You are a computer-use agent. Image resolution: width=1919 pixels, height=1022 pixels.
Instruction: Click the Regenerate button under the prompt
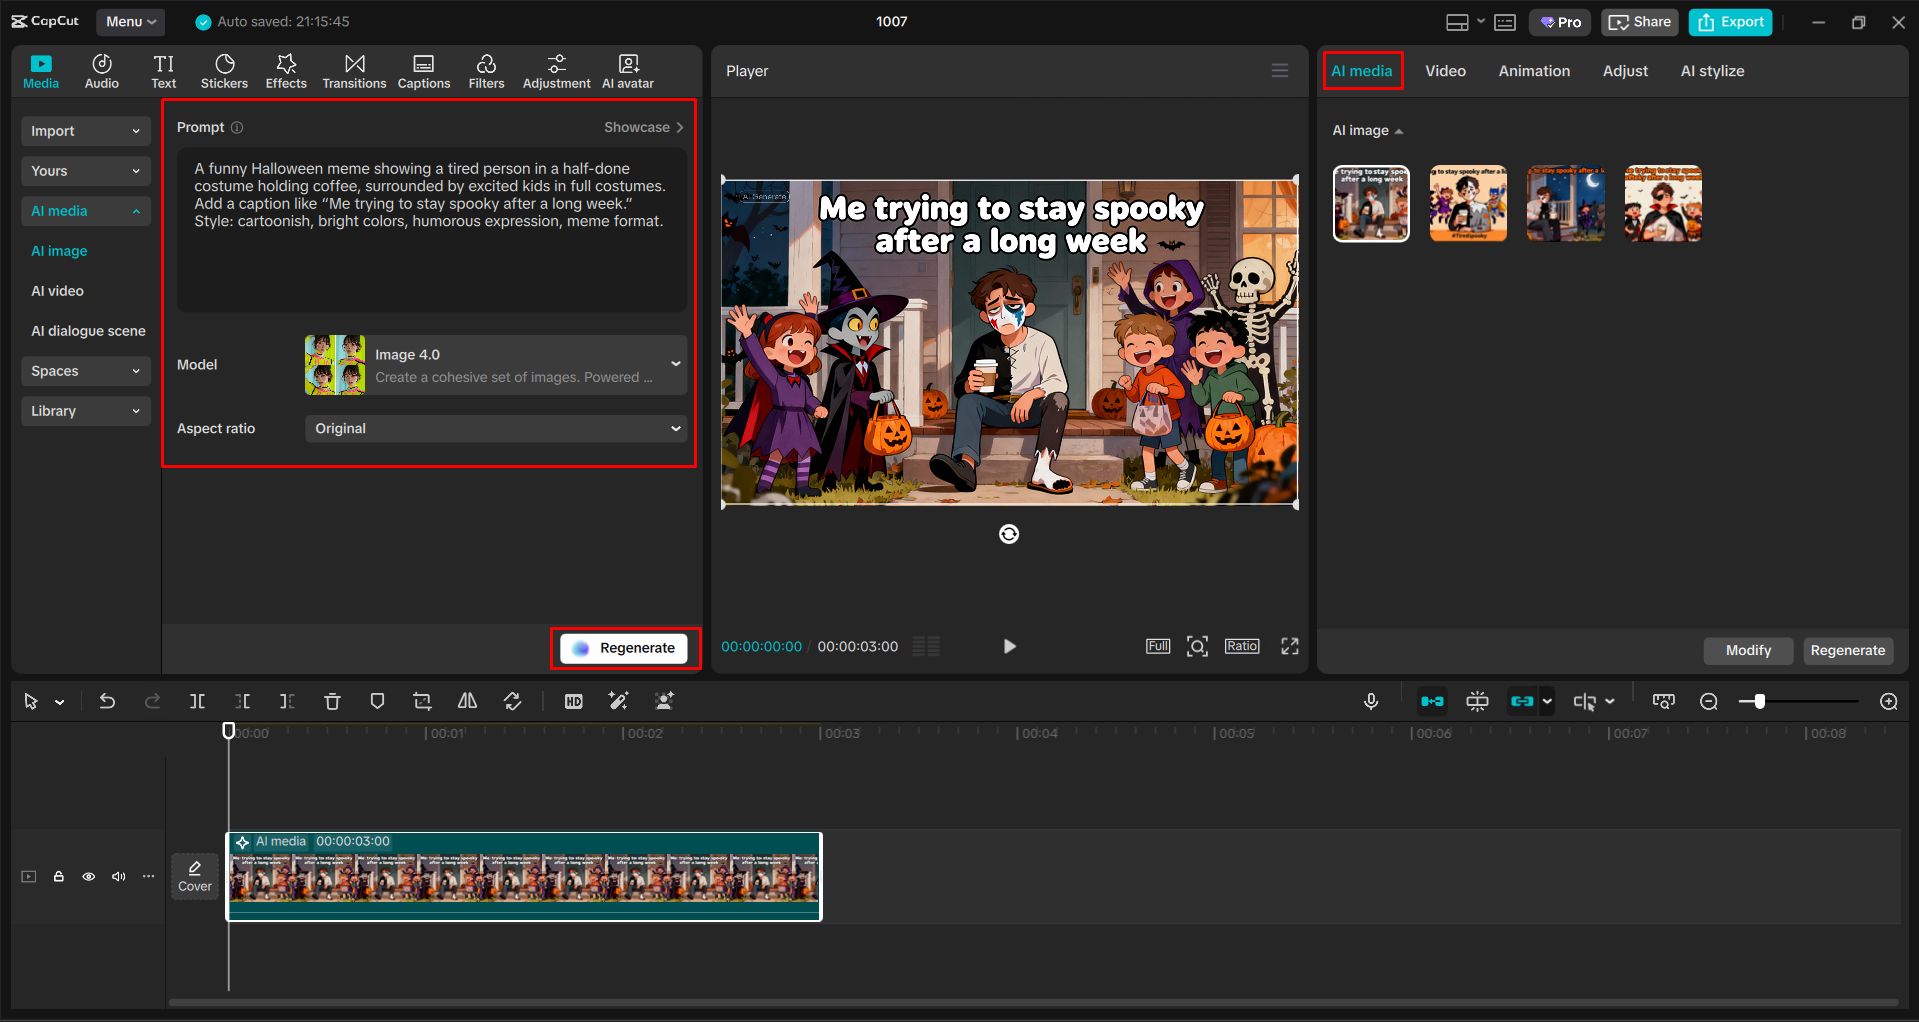click(x=625, y=647)
